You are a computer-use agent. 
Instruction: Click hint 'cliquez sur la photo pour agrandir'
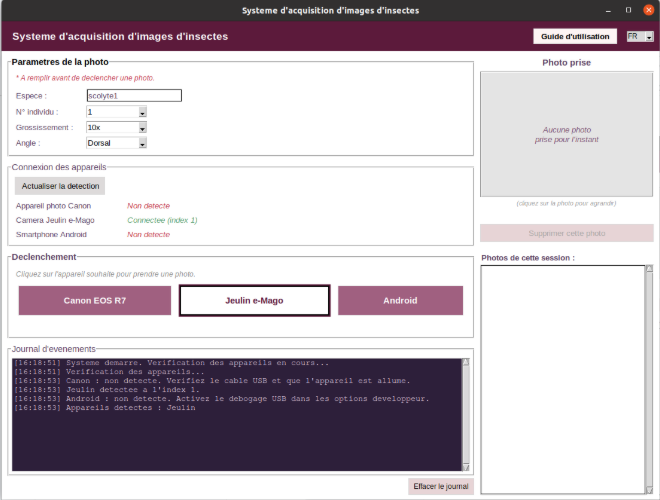click(x=566, y=203)
